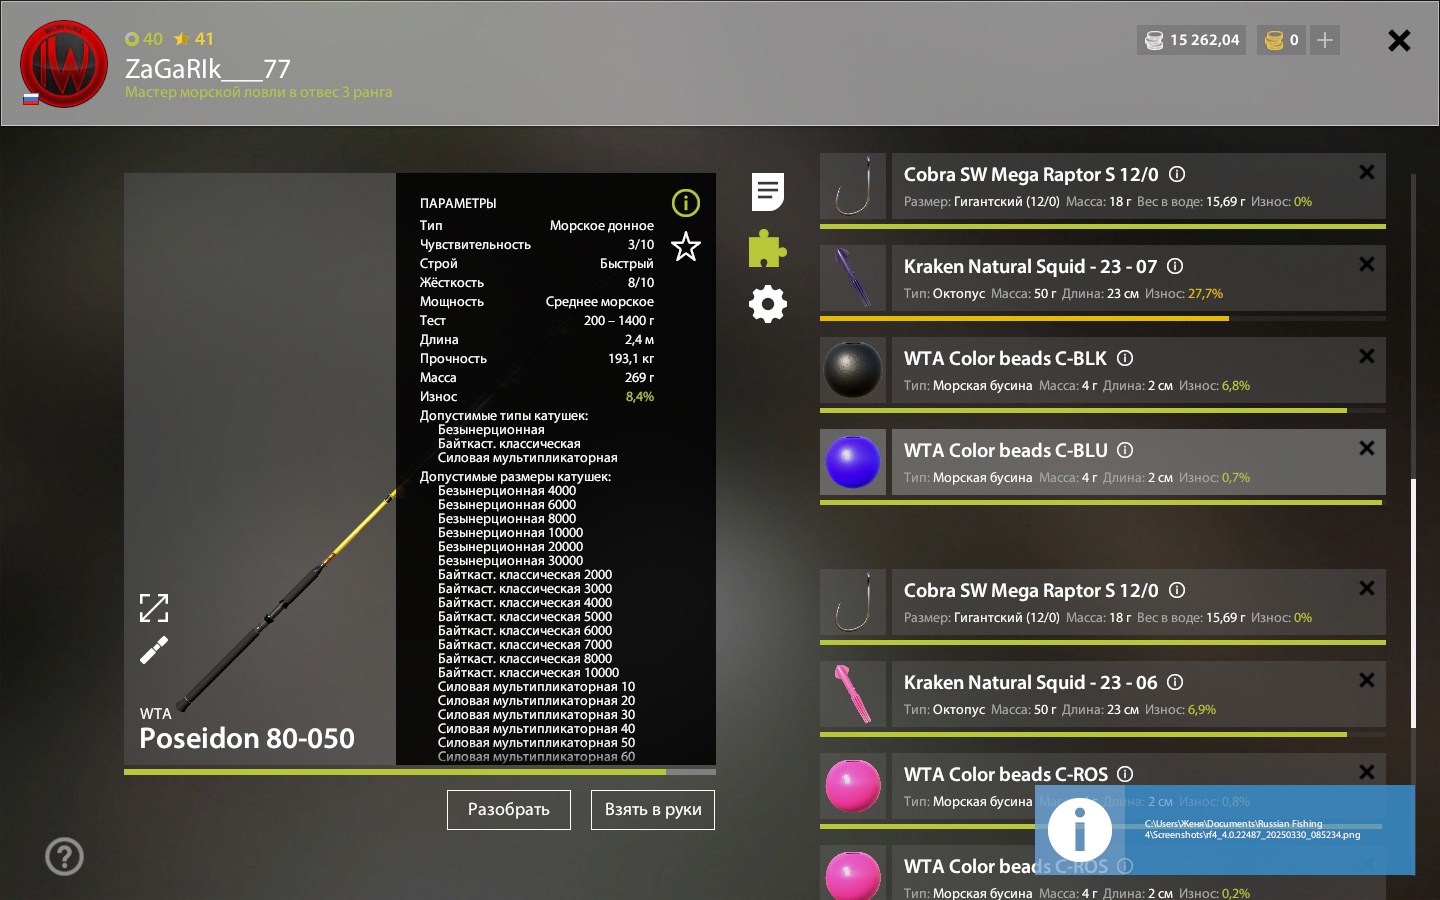Open the description notes tab icon
1440x900 pixels.
(x=768, y=192)
